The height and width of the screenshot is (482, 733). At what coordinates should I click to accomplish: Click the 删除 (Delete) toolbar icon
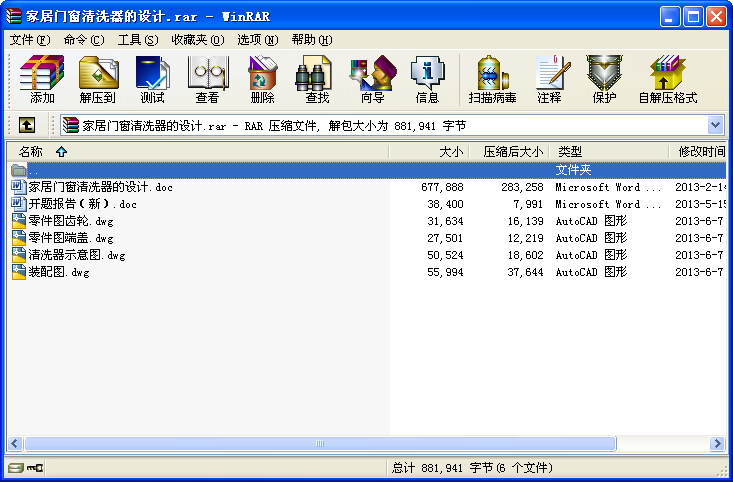[x=262, y=79]
